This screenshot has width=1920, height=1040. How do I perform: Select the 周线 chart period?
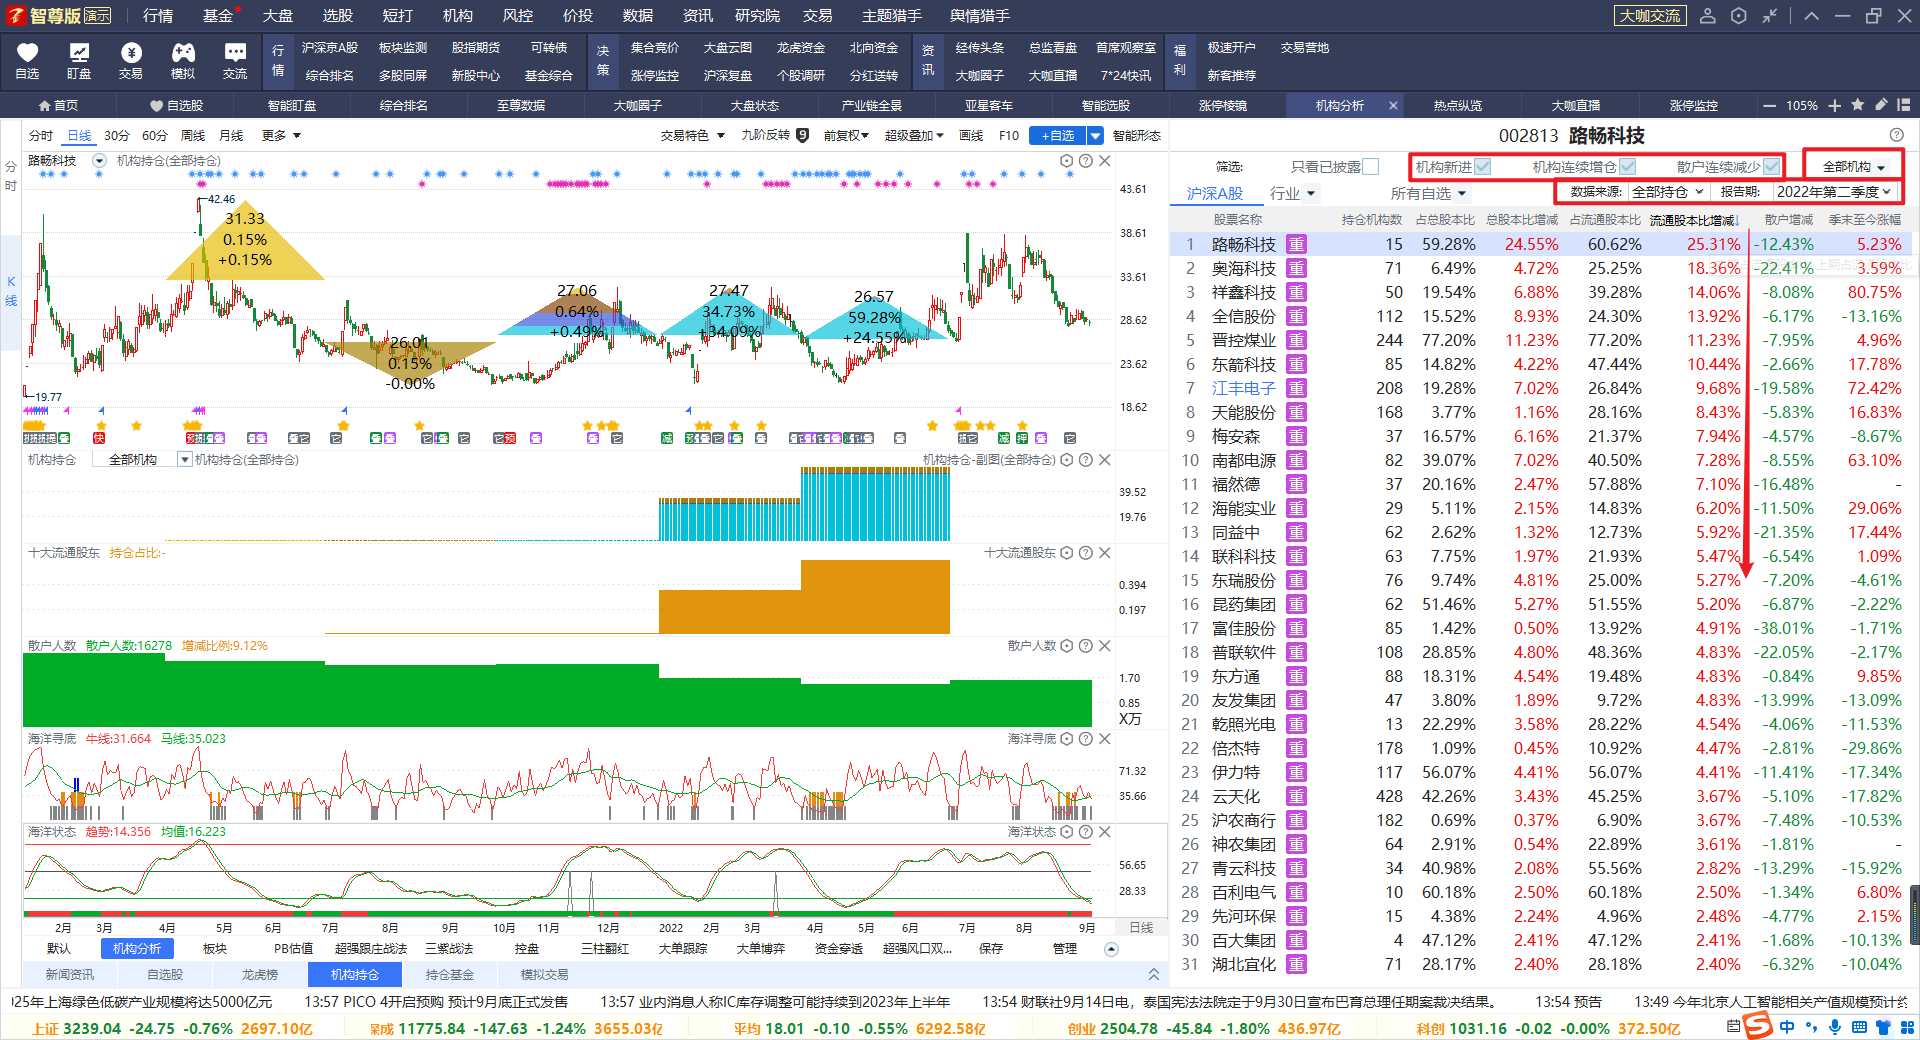point(193,135)
